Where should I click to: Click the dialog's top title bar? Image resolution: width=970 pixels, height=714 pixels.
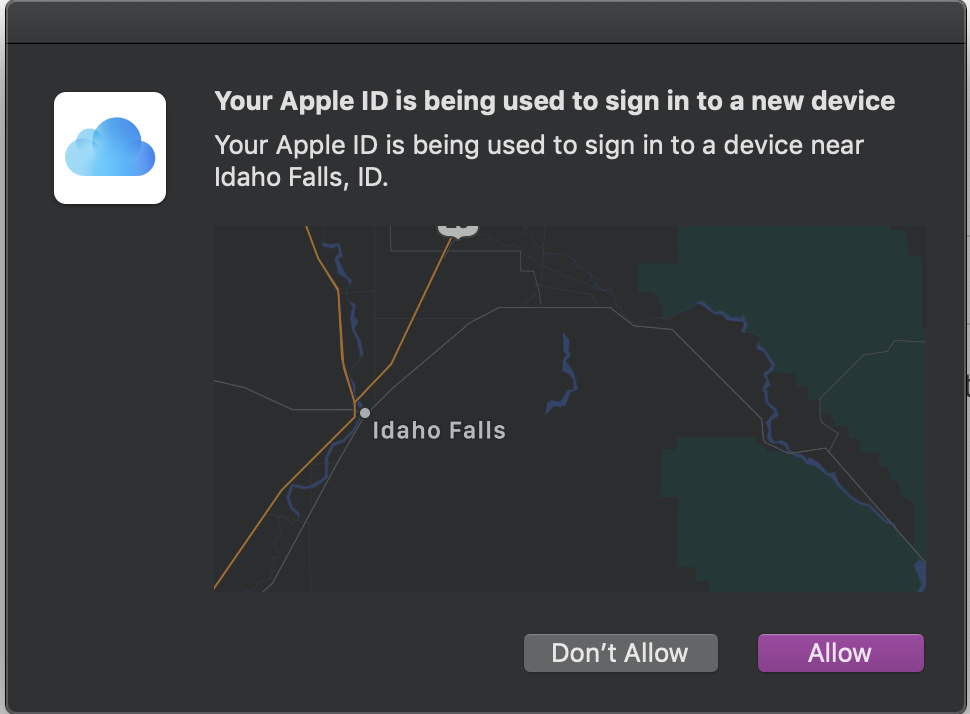pyautogui.click(x=485, y=22)
